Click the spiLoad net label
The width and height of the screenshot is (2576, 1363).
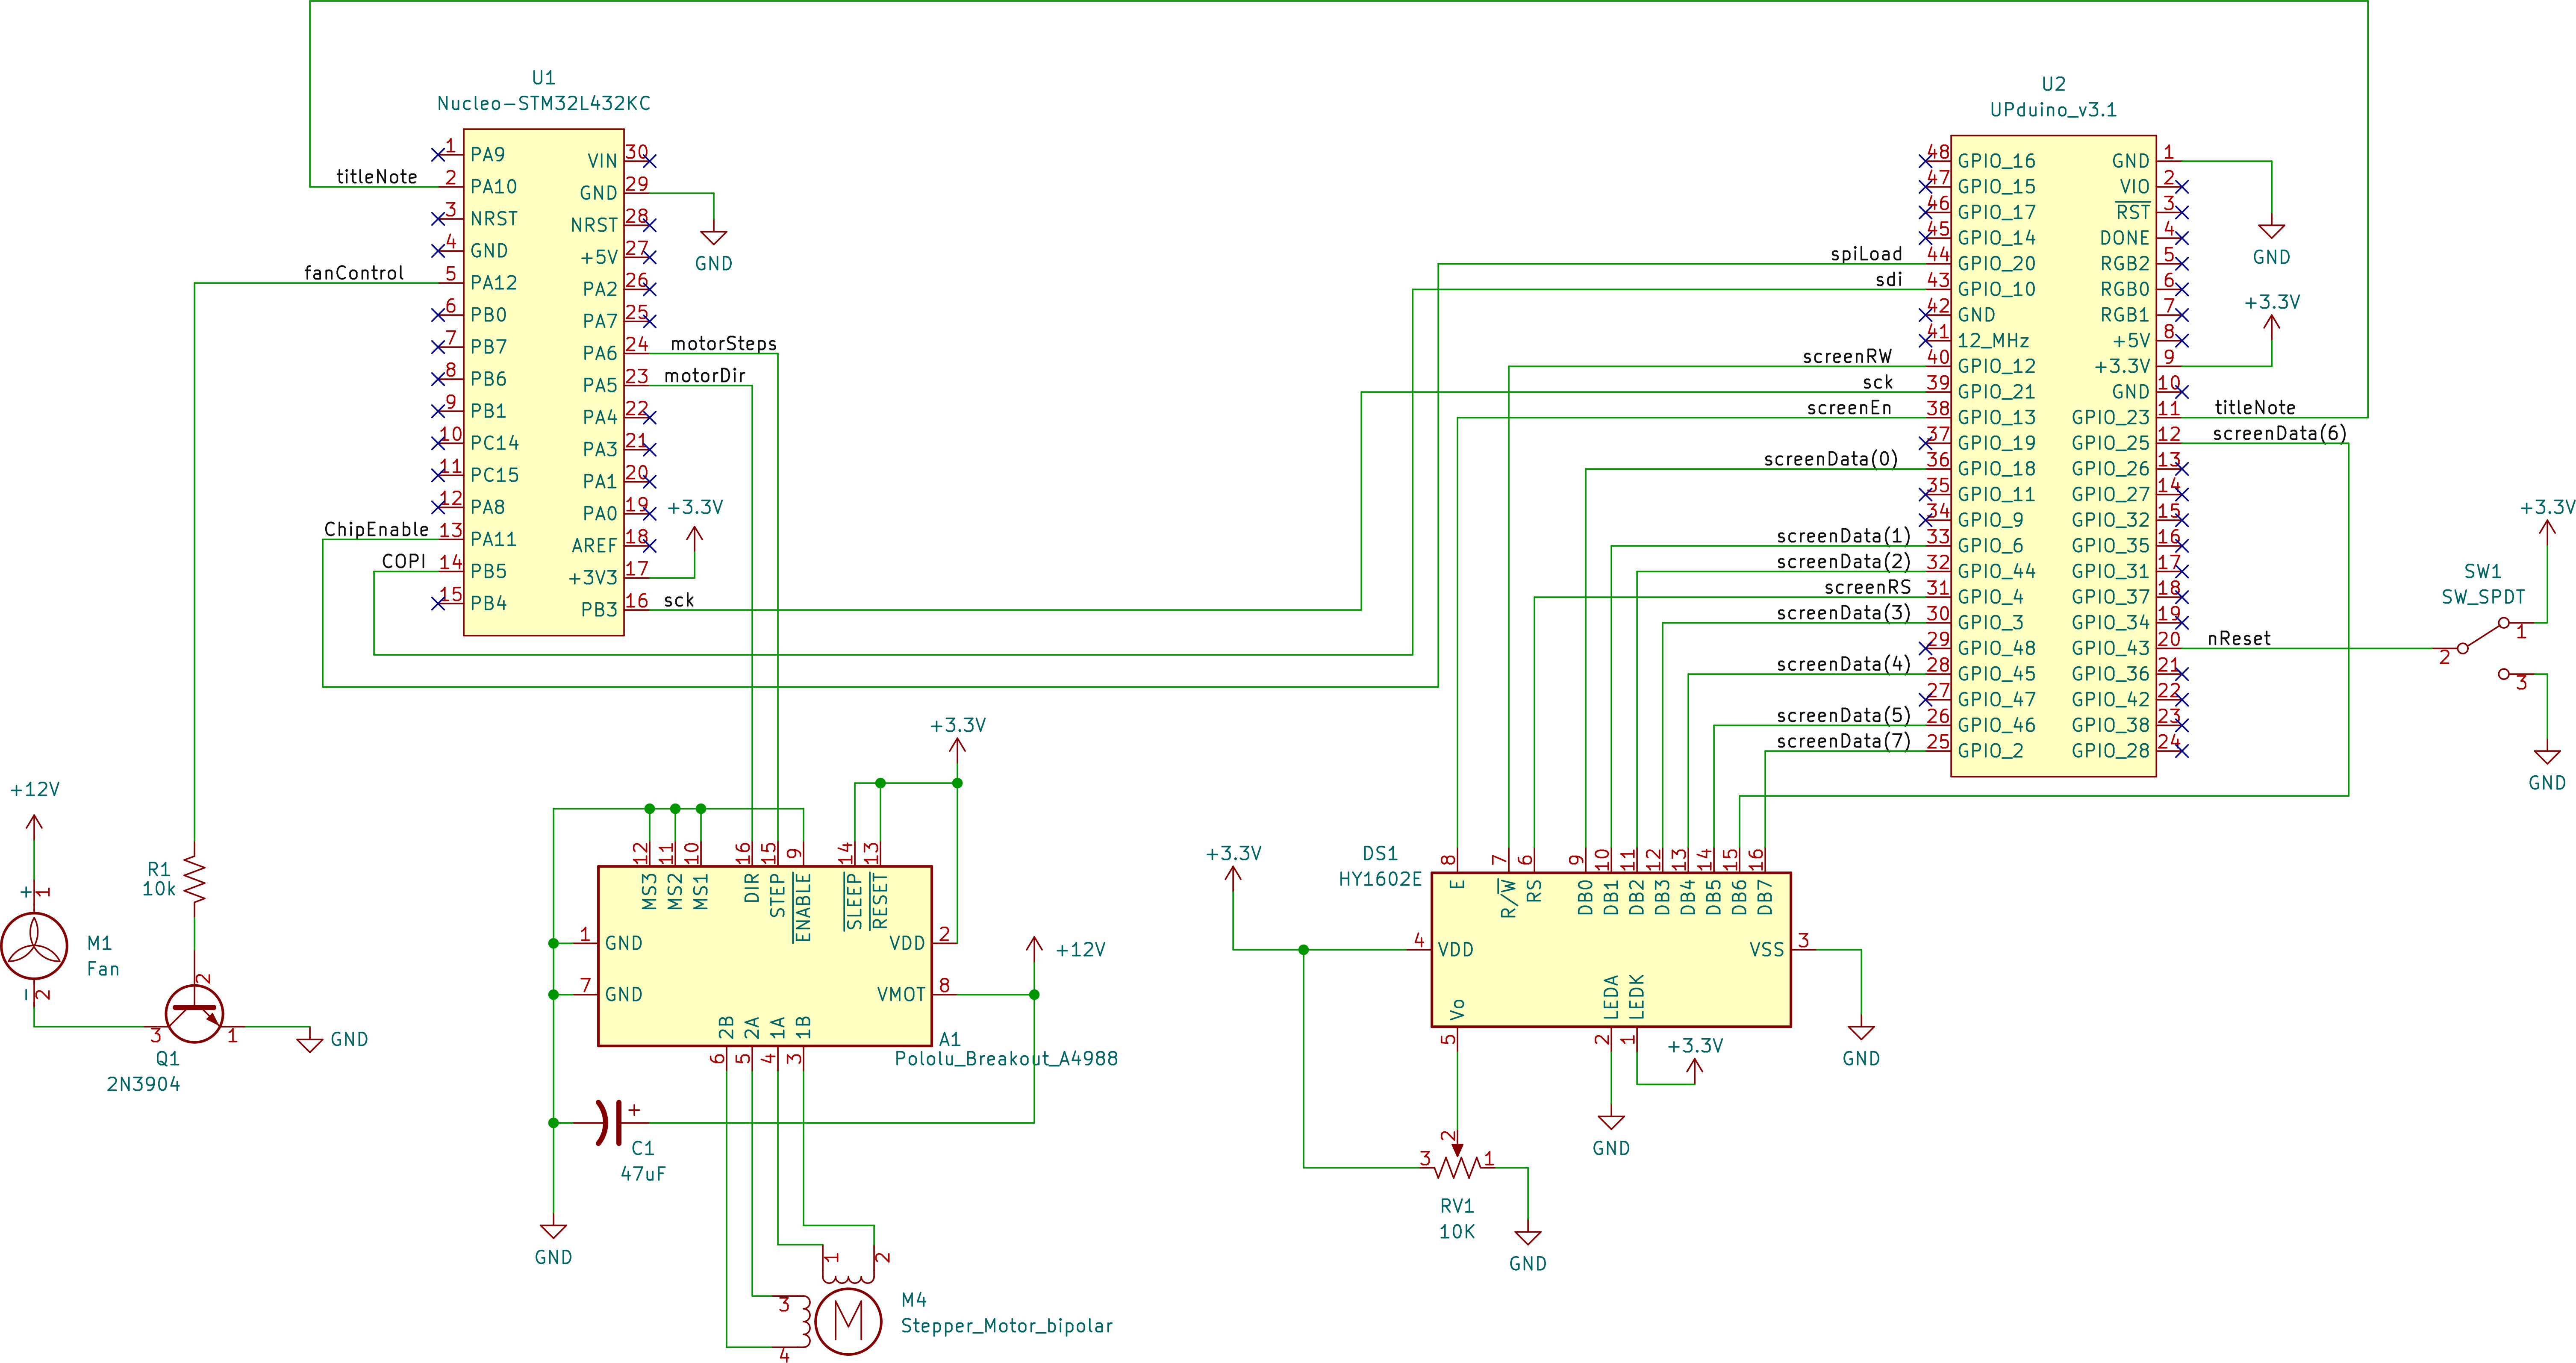(1866, 254)
